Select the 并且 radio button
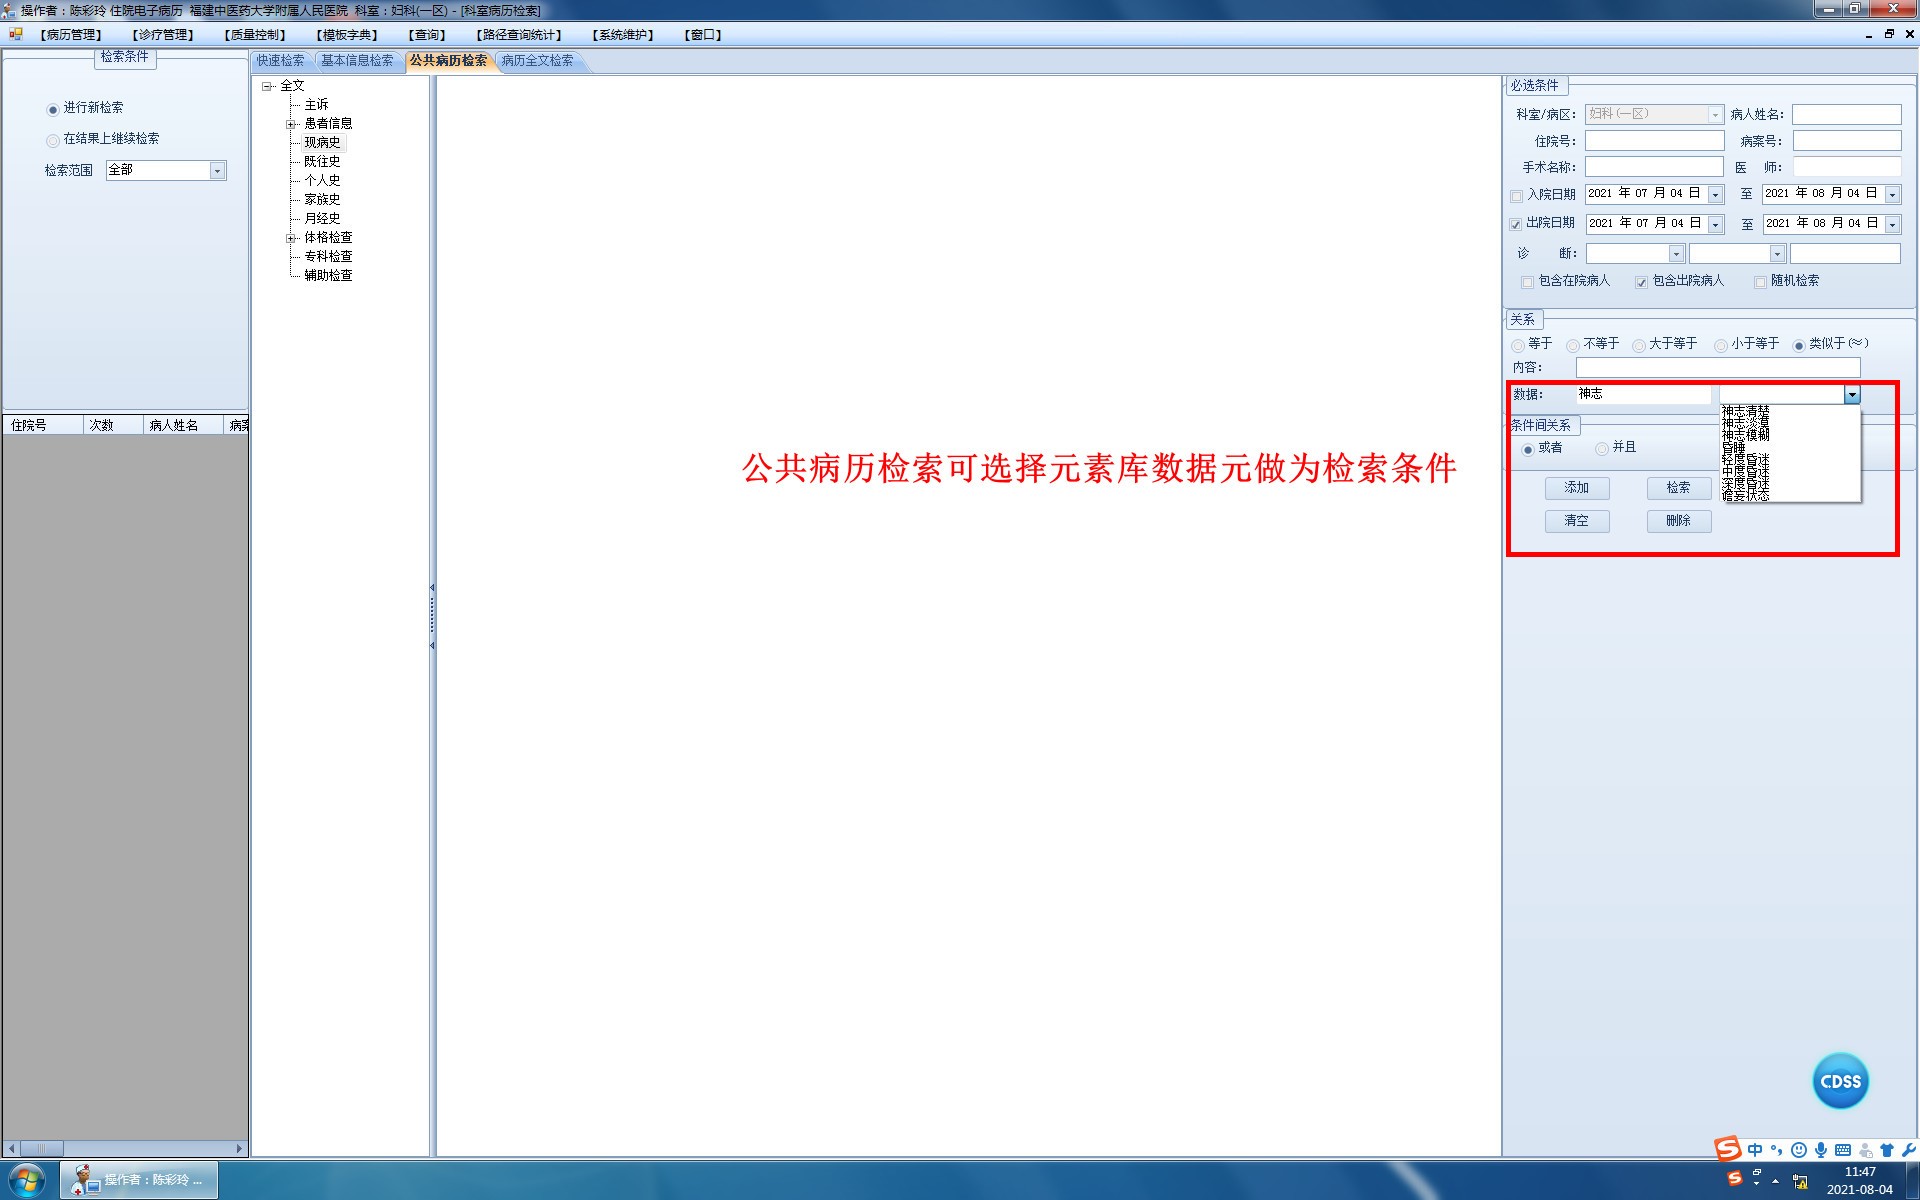Screen dimensions: 1920x1200 tap(1602, 449)
